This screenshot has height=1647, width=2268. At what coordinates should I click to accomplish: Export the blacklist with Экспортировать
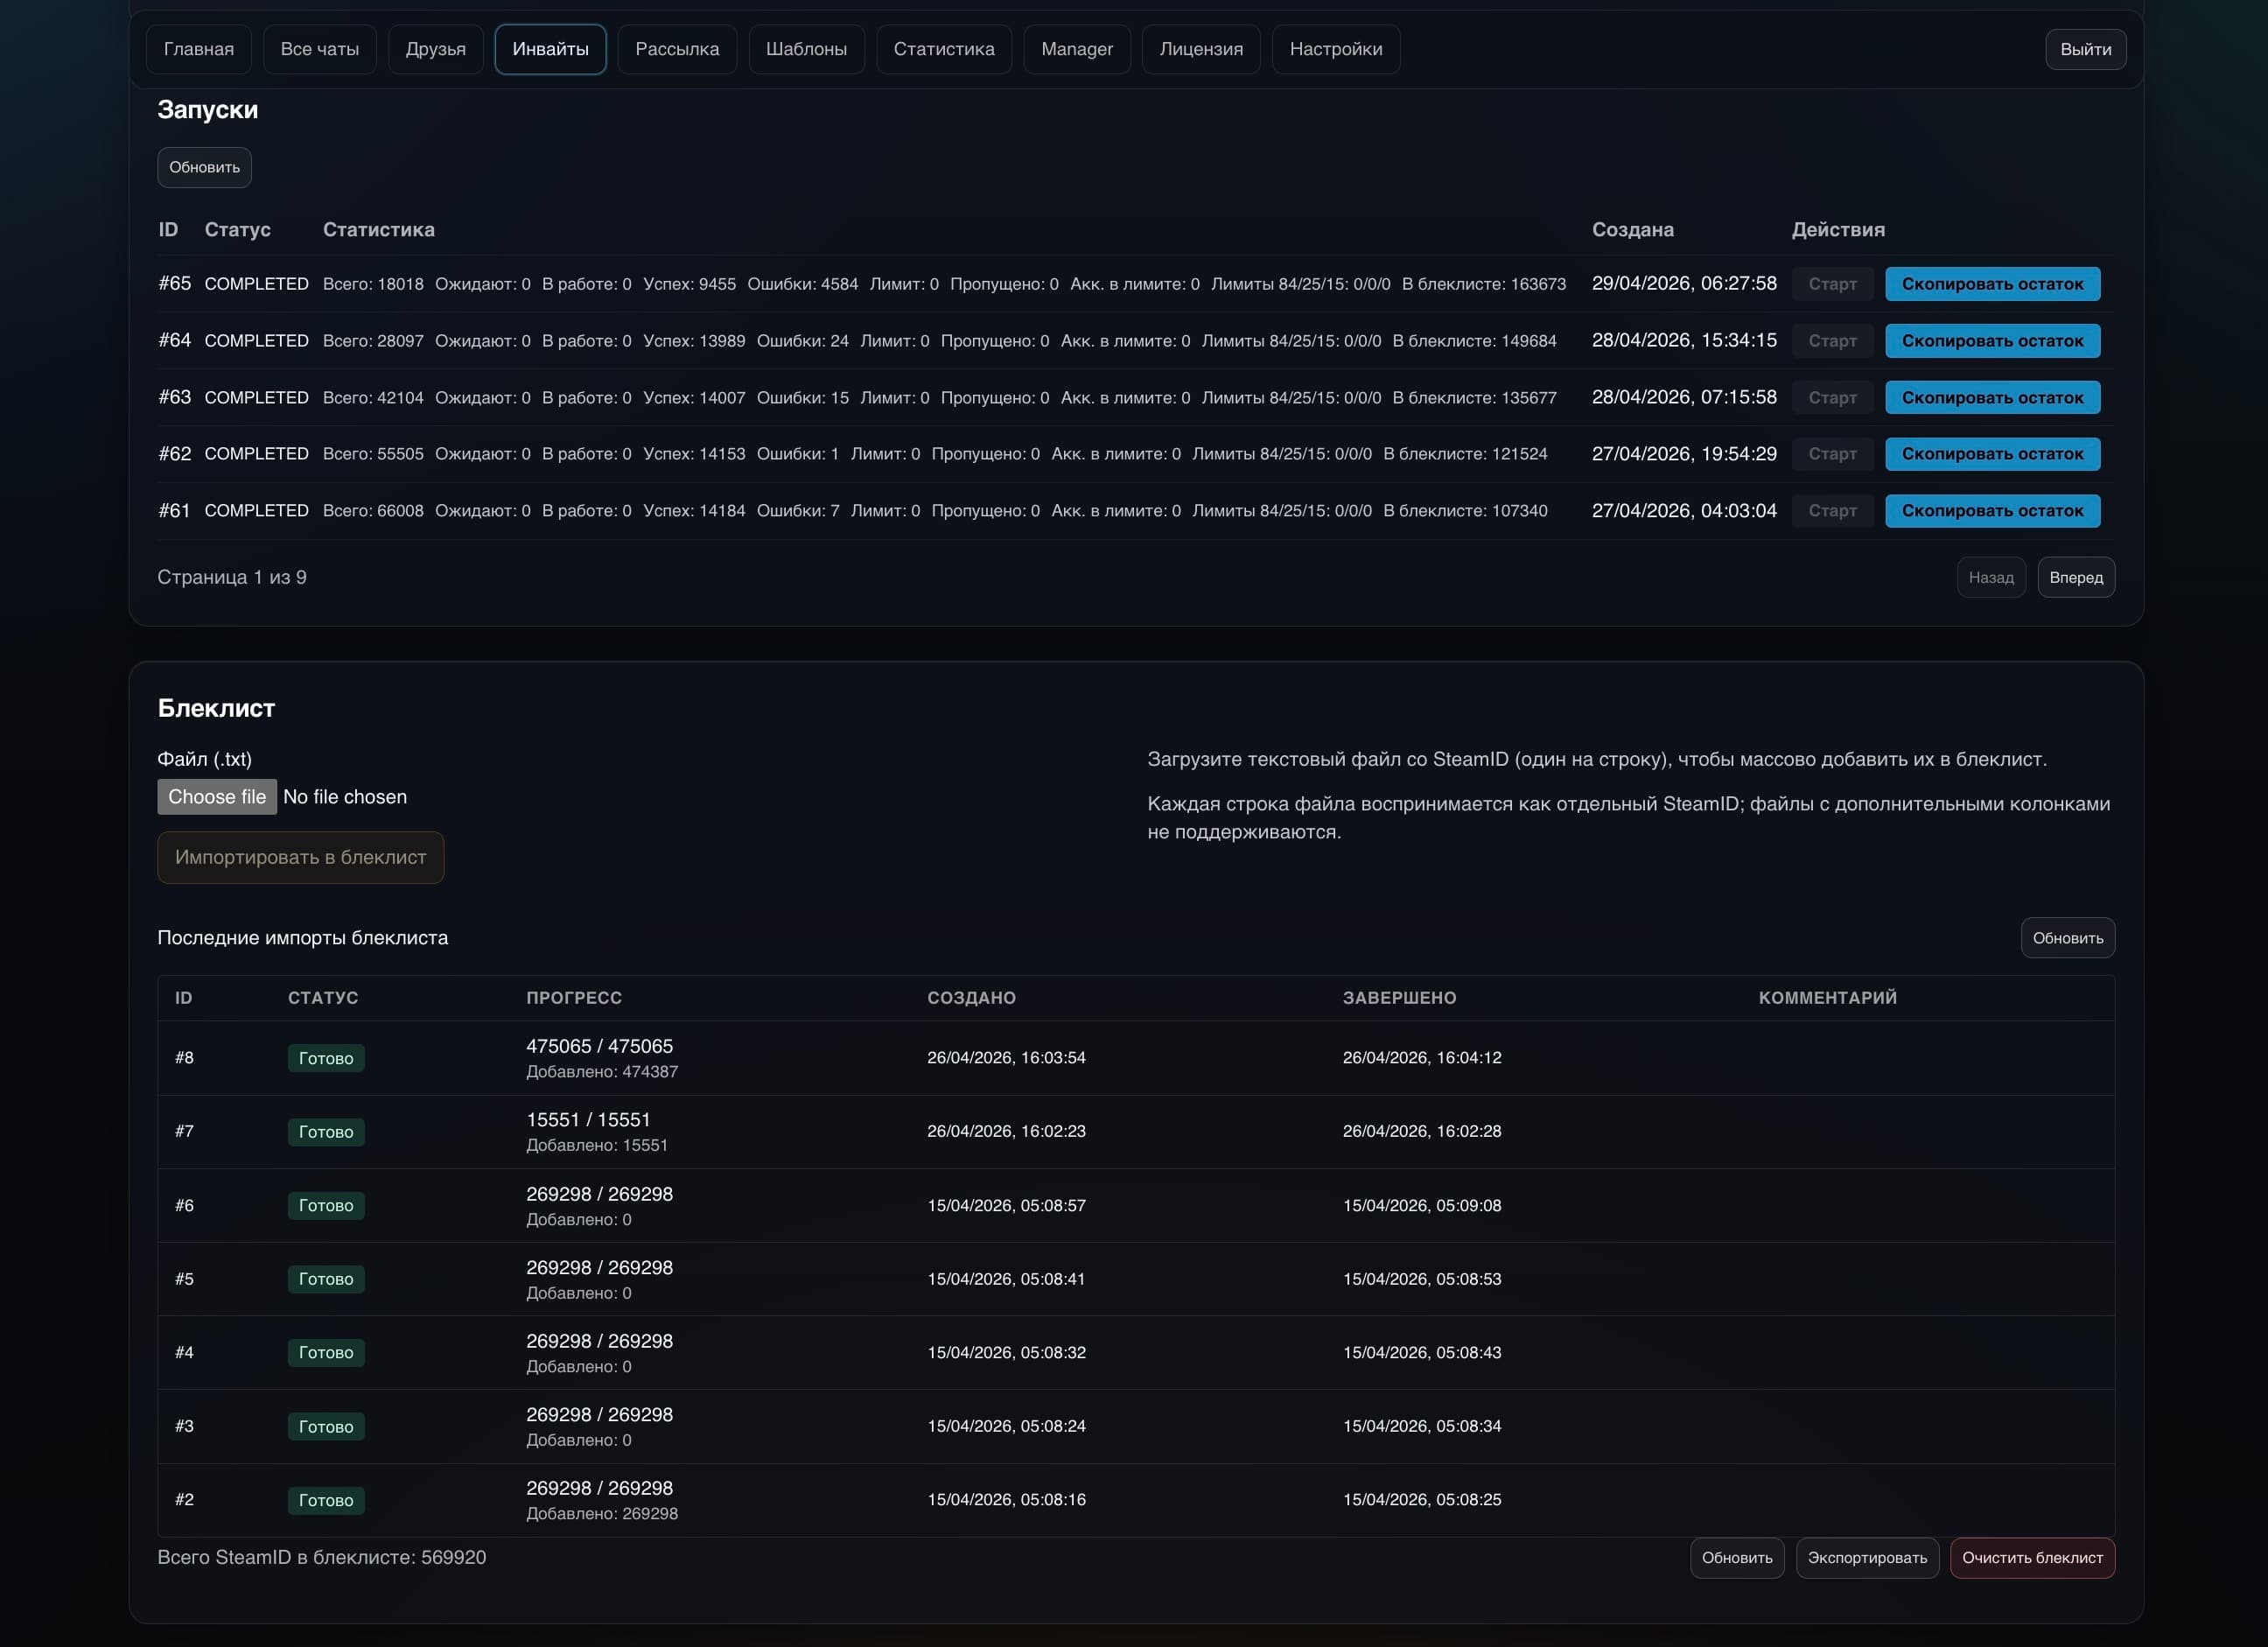tap(1867, 1558)
